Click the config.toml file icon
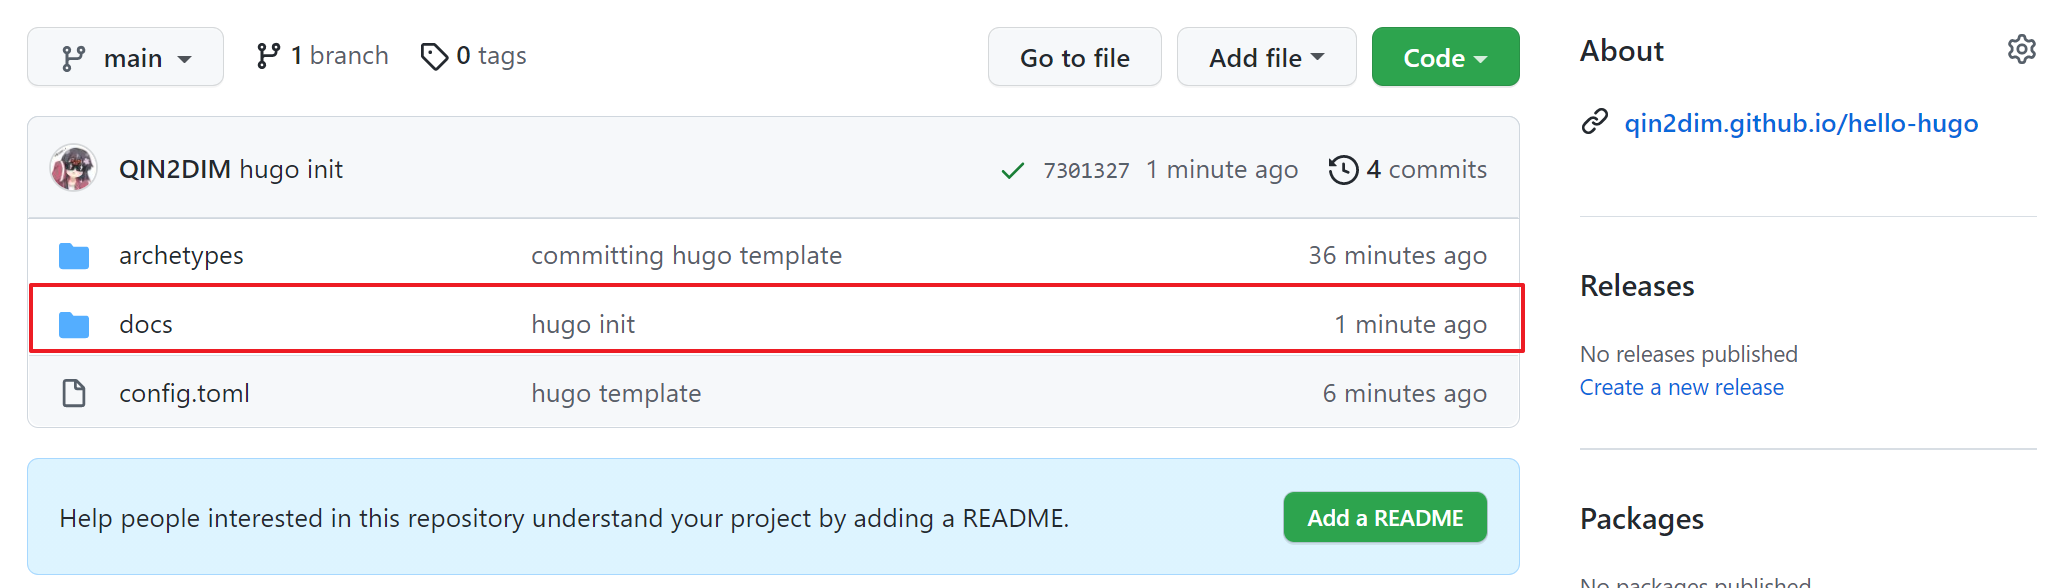Screen dimensions: 2063x588 74,393
